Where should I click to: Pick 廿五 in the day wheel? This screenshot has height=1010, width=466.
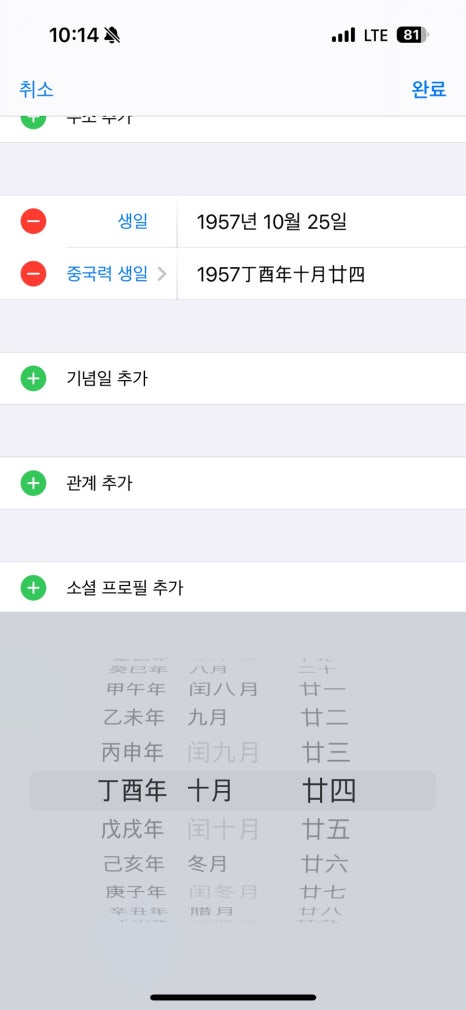coord(325,829)
